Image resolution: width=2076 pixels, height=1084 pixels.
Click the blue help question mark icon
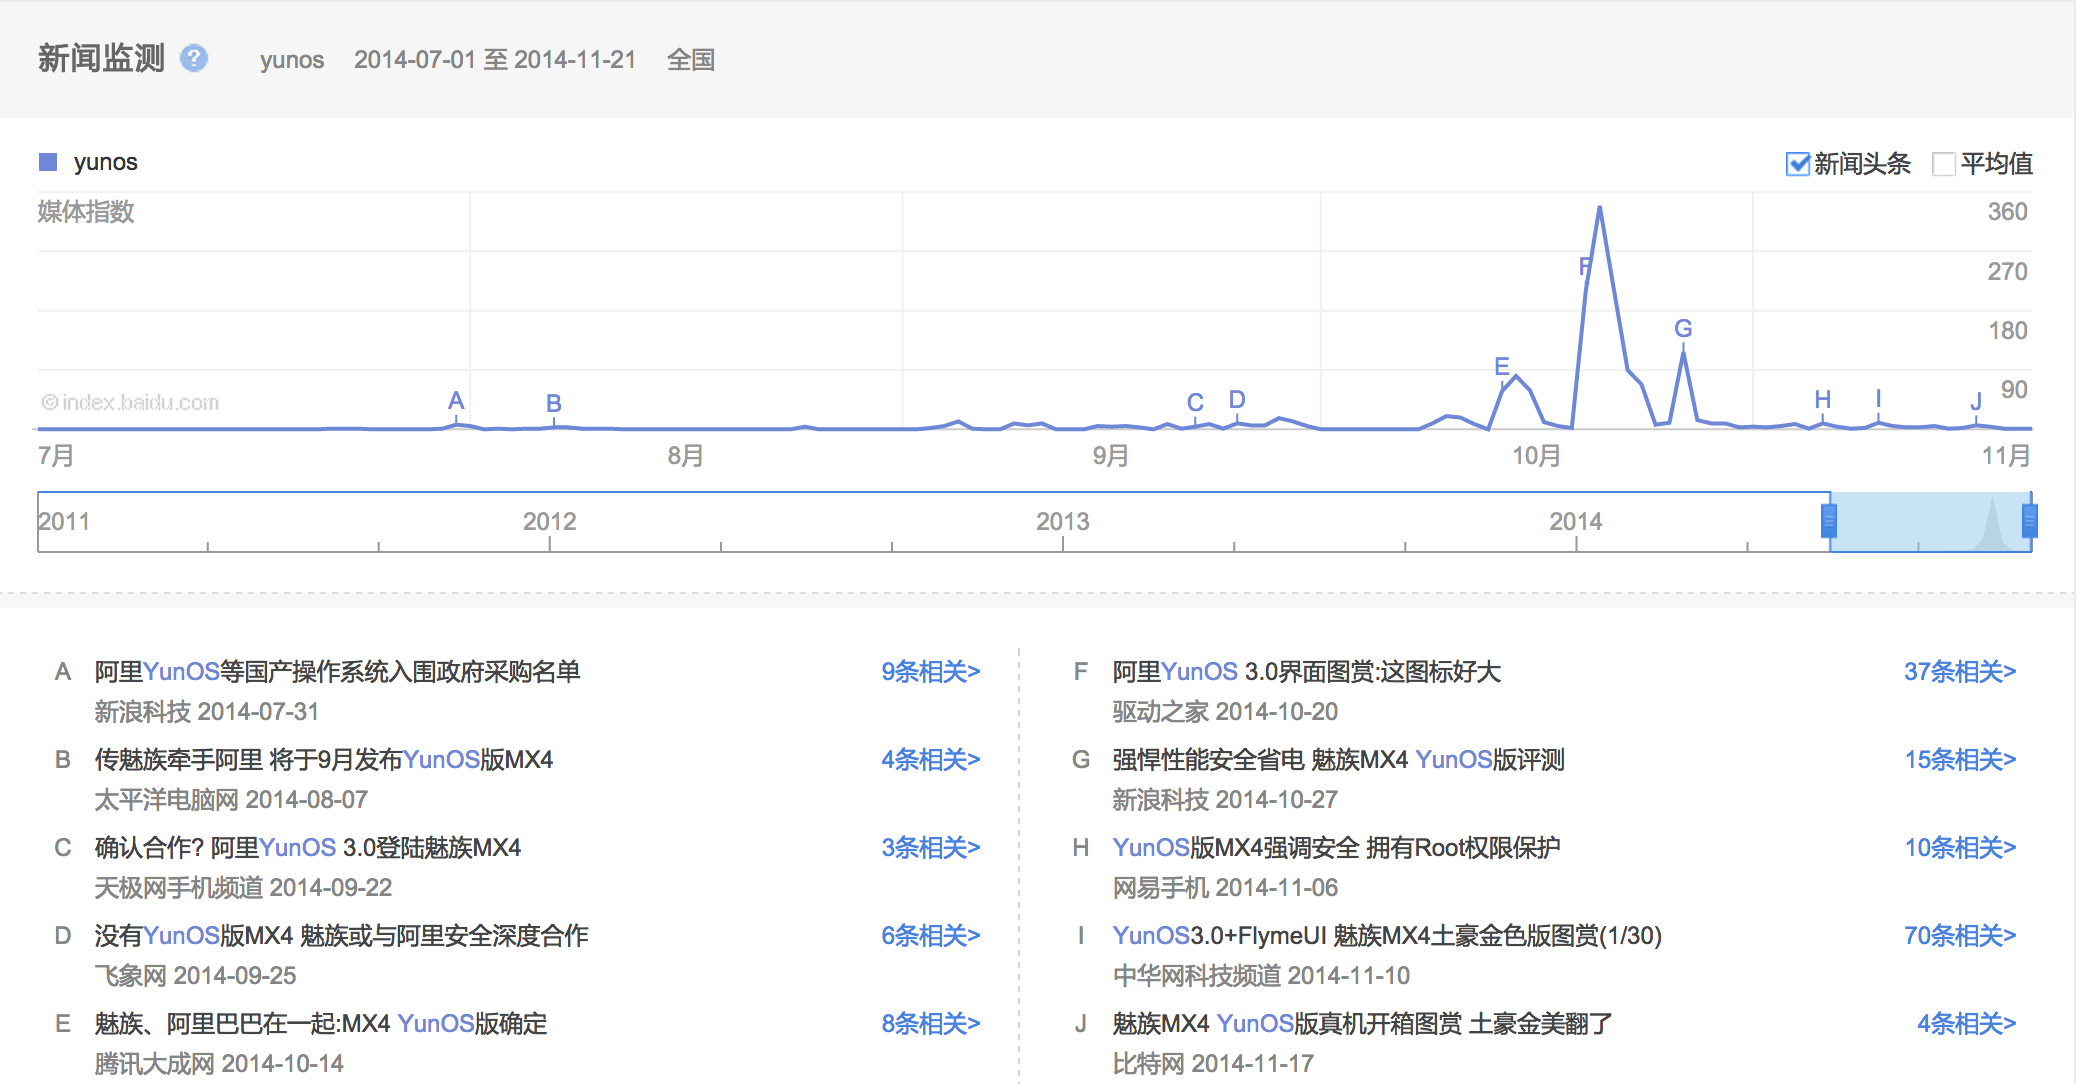click(194, 58)
